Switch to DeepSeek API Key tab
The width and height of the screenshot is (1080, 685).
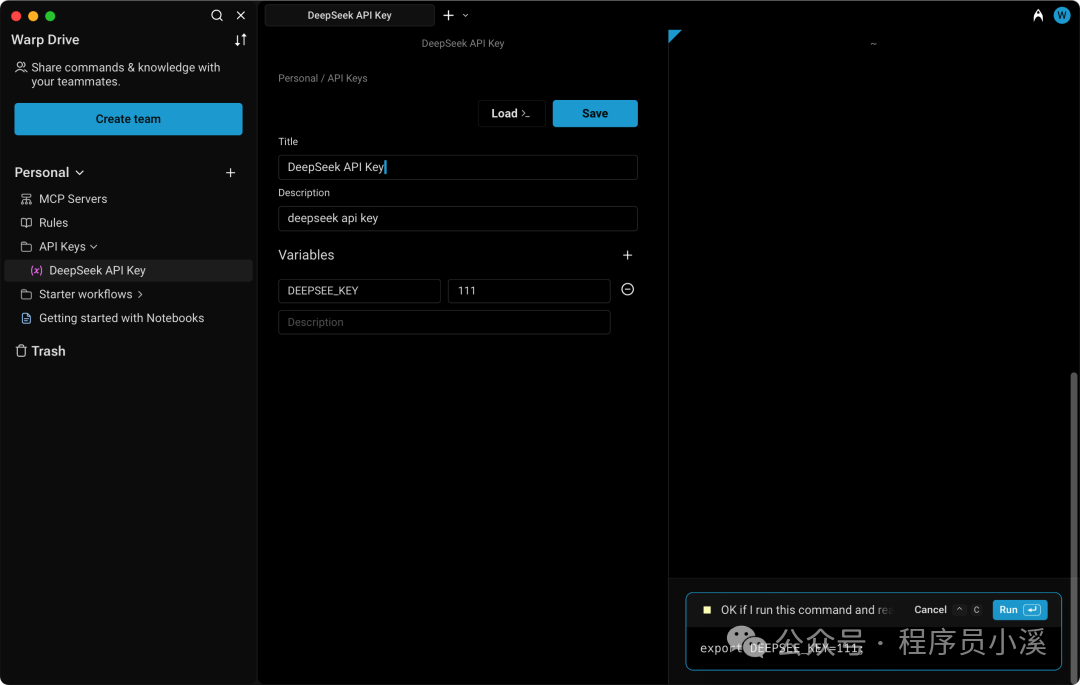(x=349, y=15)
